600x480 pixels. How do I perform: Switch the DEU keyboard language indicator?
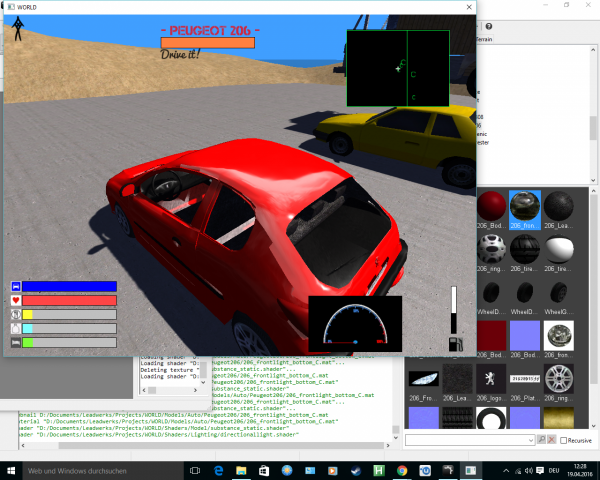click(x=554, y=471)
